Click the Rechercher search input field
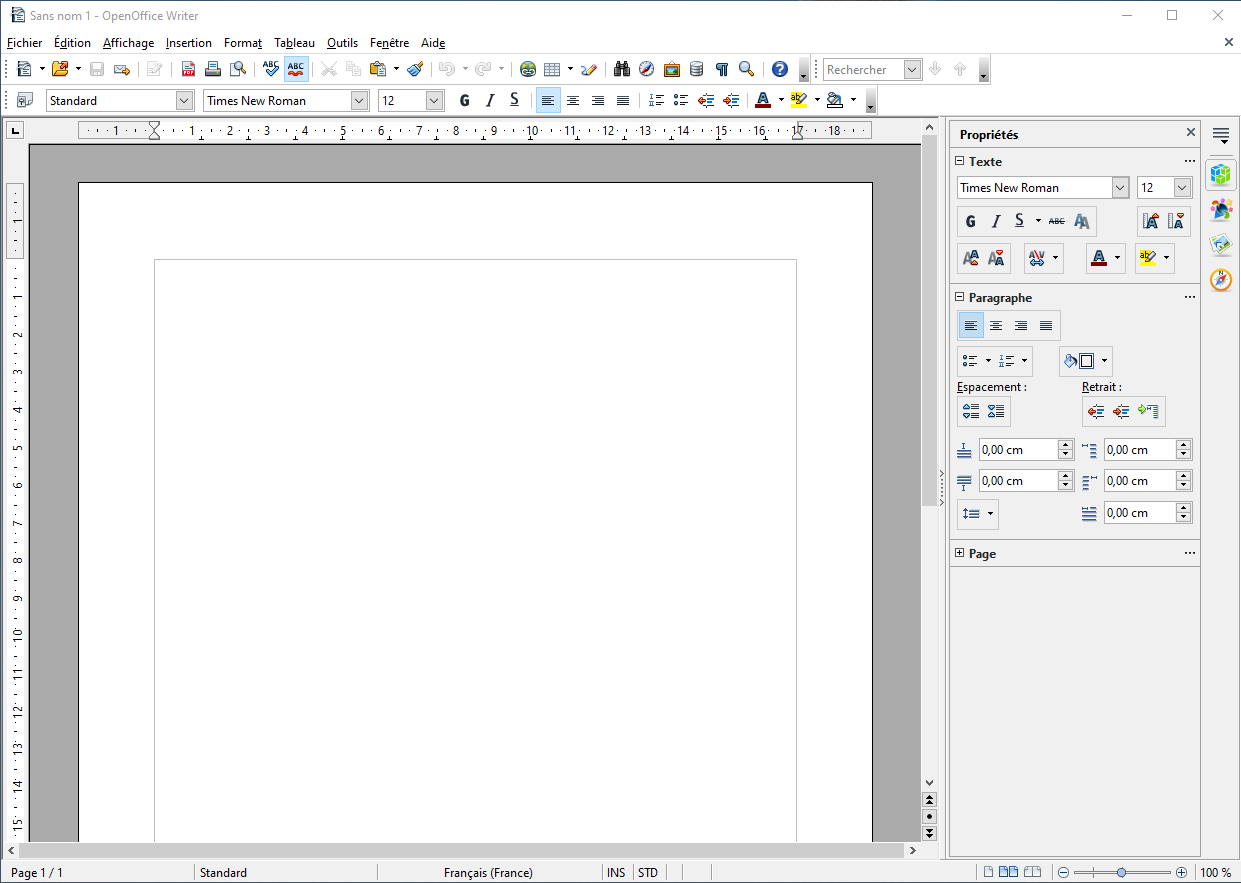 (862, 69)
